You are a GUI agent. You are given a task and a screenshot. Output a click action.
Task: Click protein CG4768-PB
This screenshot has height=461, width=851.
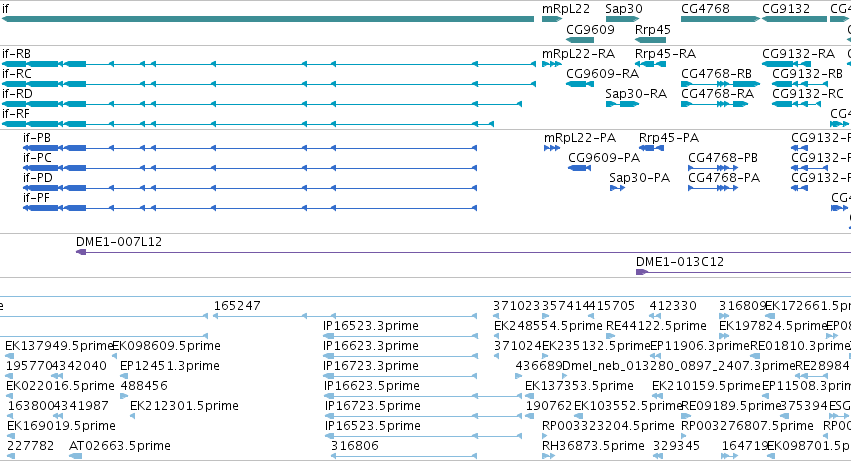[x=713, y=168]
